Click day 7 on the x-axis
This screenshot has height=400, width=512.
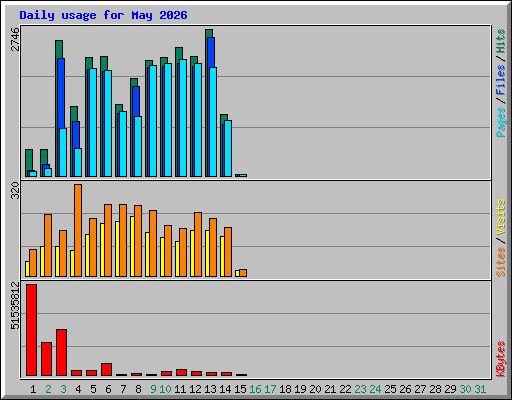click(123, 389)
